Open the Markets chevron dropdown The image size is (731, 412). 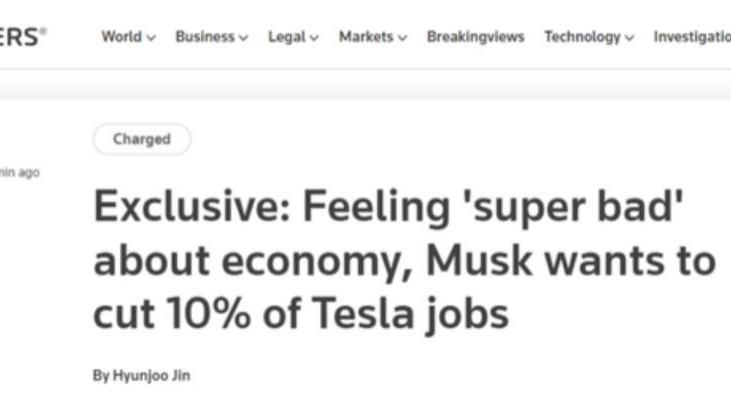(x=403, y=38)
